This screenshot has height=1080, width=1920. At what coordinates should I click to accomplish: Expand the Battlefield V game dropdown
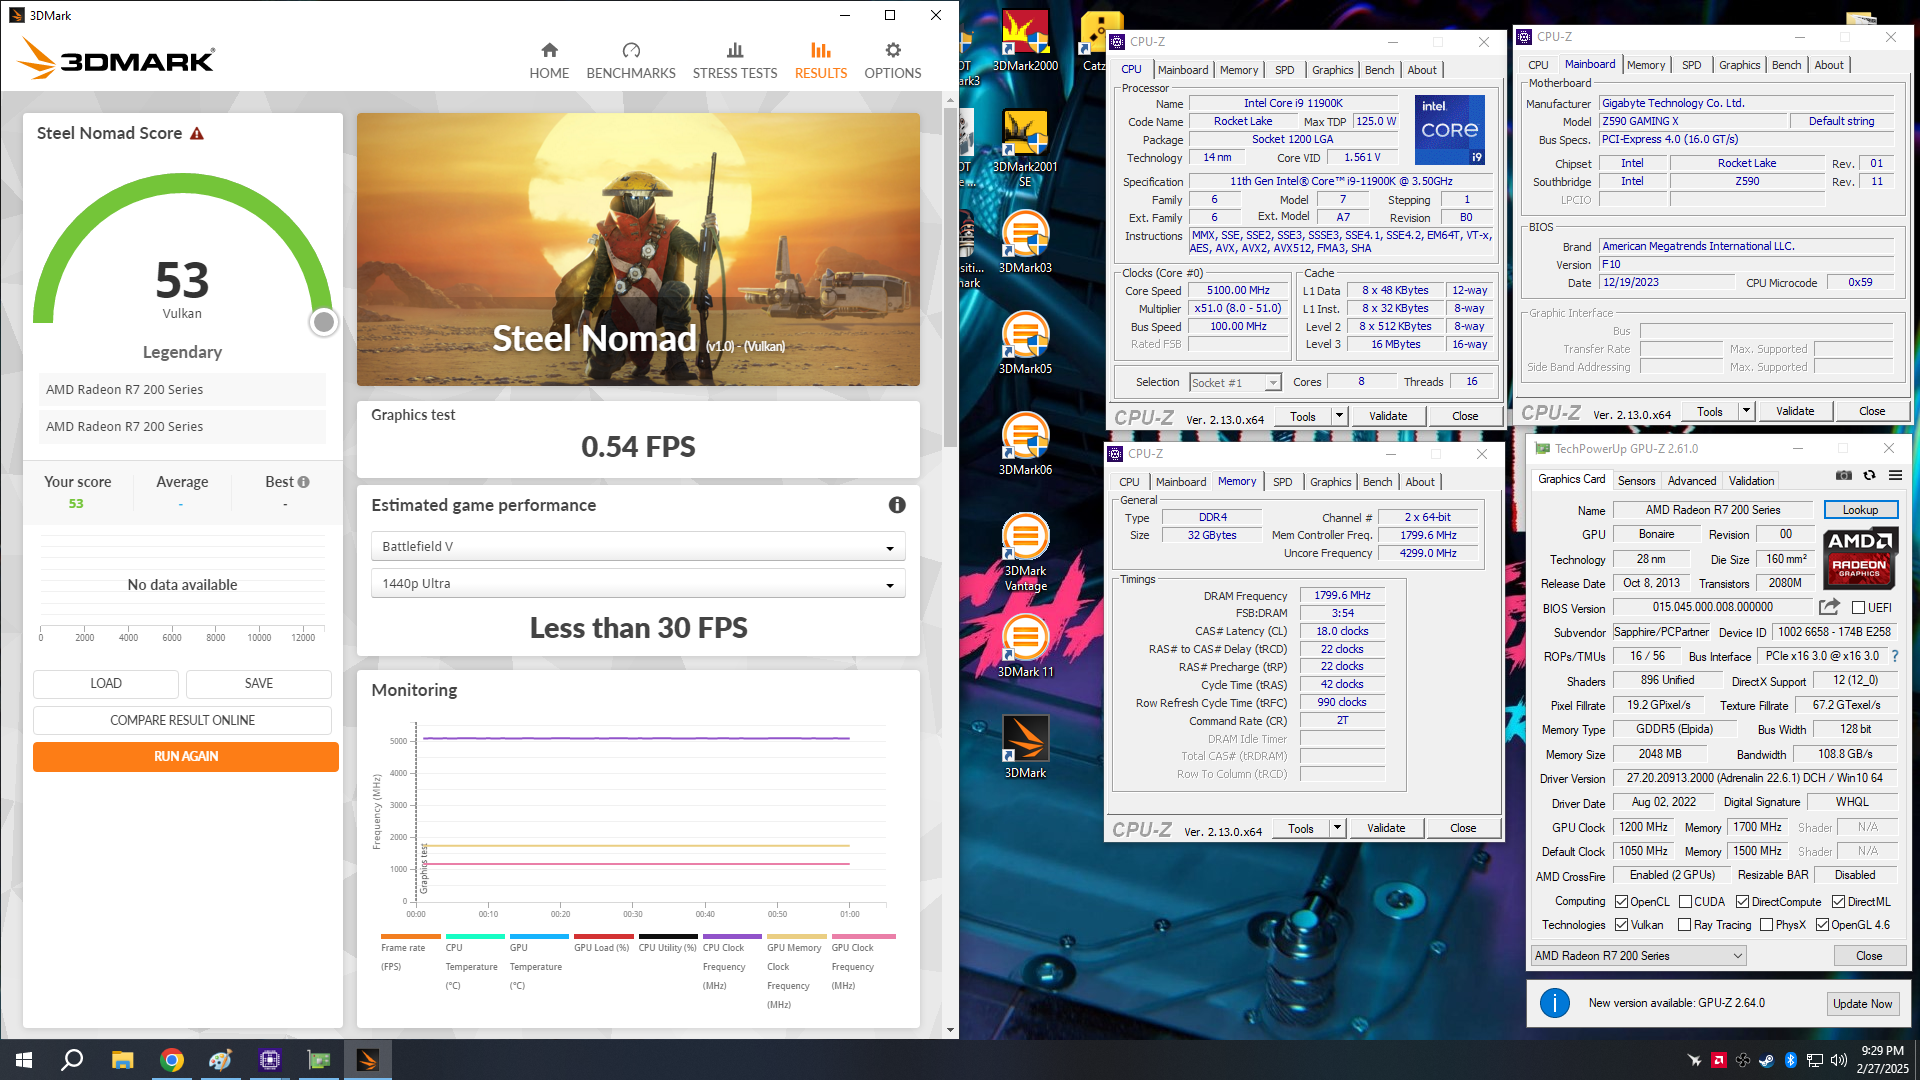pos(638,546)
